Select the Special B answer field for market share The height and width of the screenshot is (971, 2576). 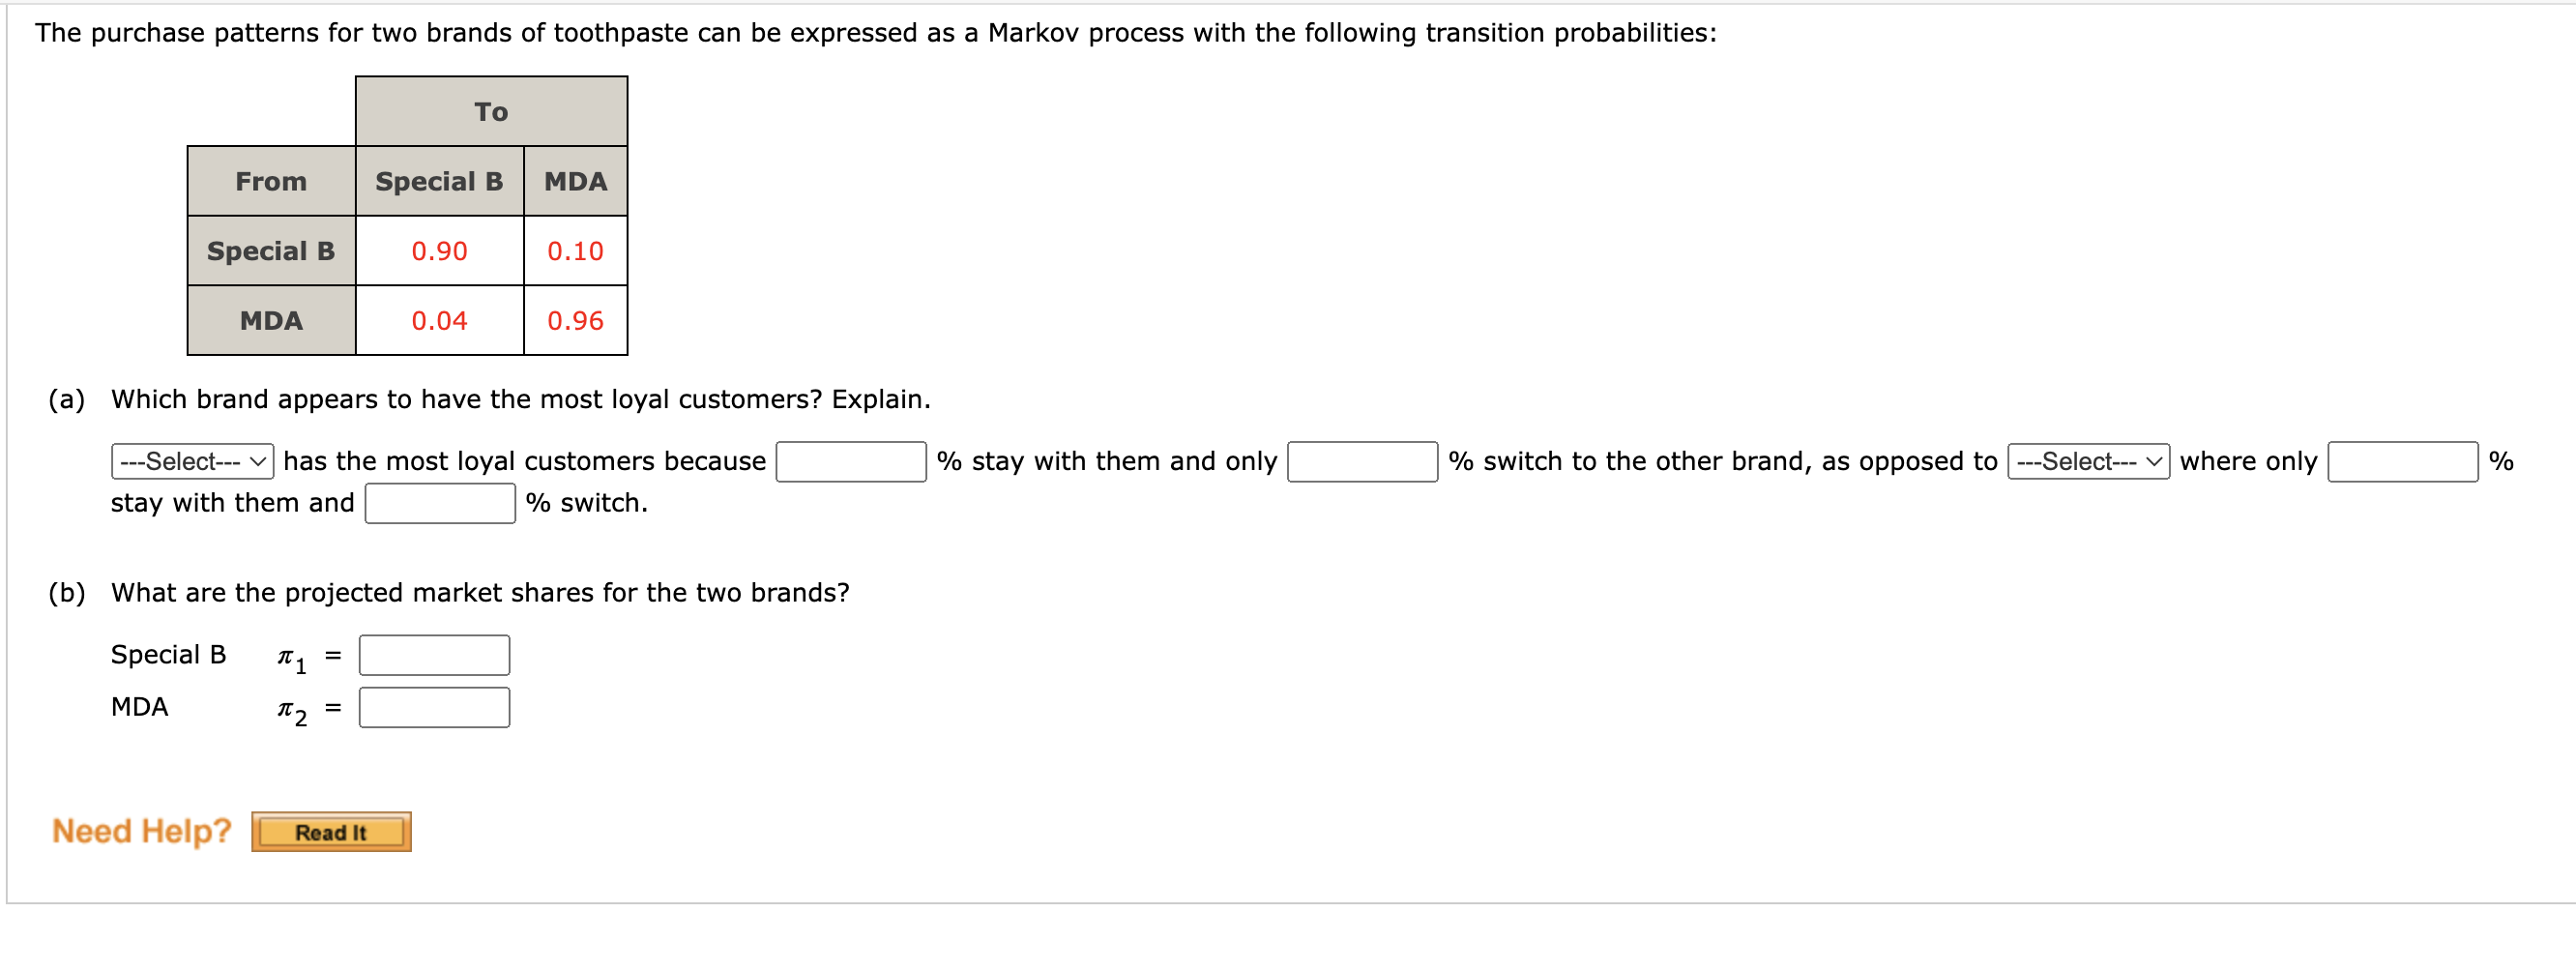(433, 655)
